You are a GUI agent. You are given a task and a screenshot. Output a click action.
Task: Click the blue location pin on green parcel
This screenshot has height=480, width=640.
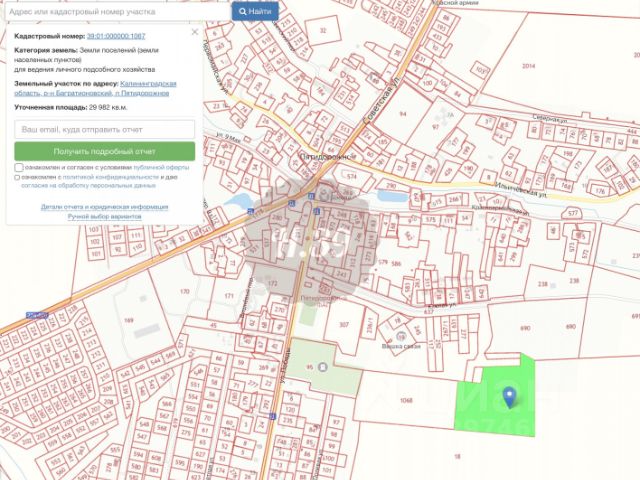tap(509, 398)
